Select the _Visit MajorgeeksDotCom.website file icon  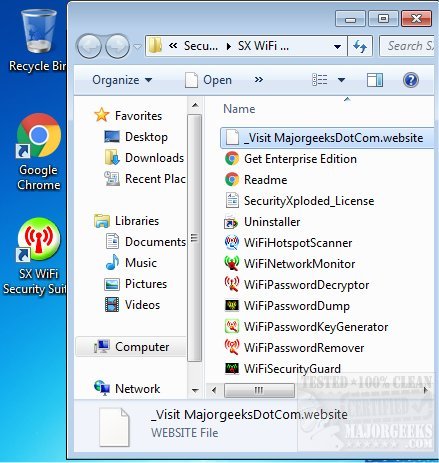point(232,138)
